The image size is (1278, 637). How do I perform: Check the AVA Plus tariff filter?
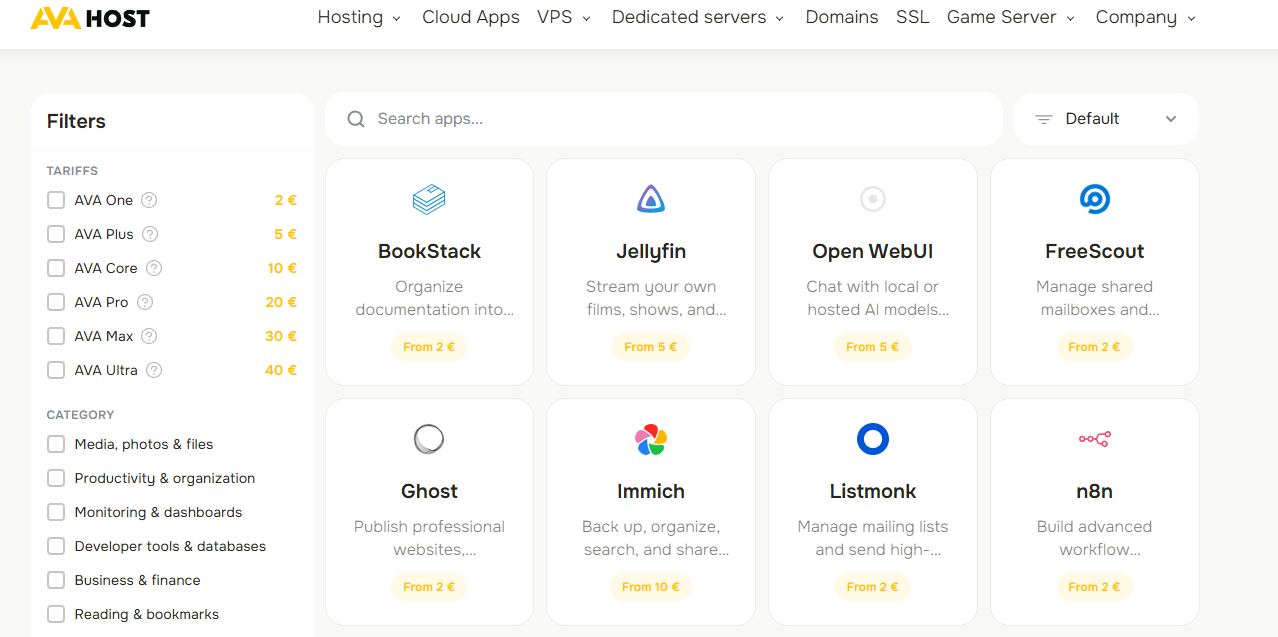[56, 234]
